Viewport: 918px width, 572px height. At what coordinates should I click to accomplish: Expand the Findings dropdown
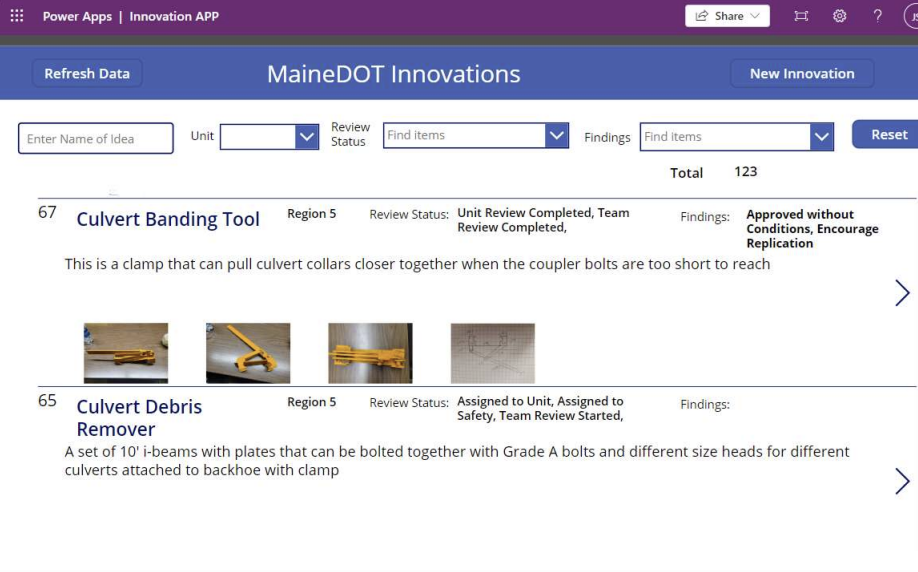click(821, 137)
